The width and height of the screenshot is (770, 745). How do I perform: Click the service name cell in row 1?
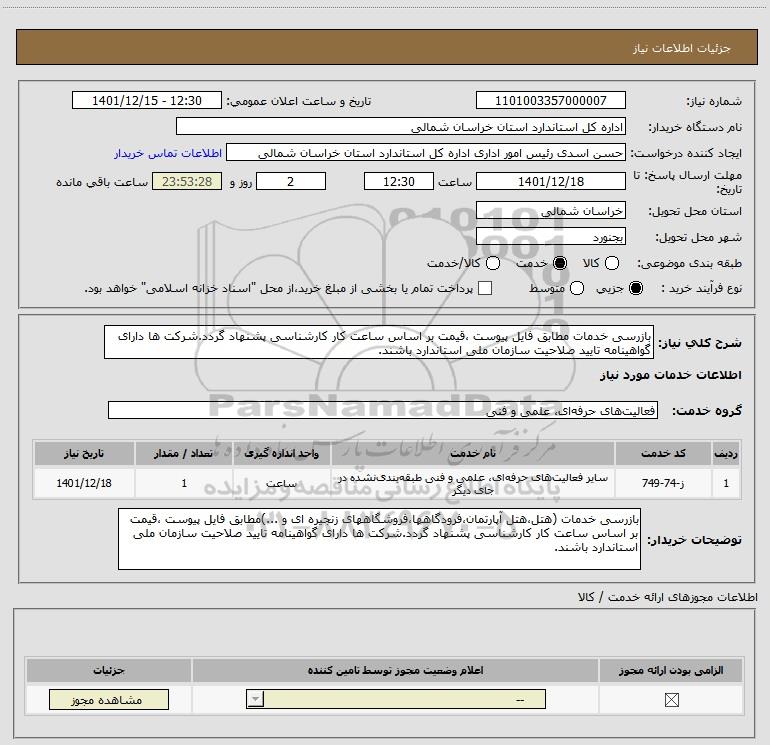[473, 483]
